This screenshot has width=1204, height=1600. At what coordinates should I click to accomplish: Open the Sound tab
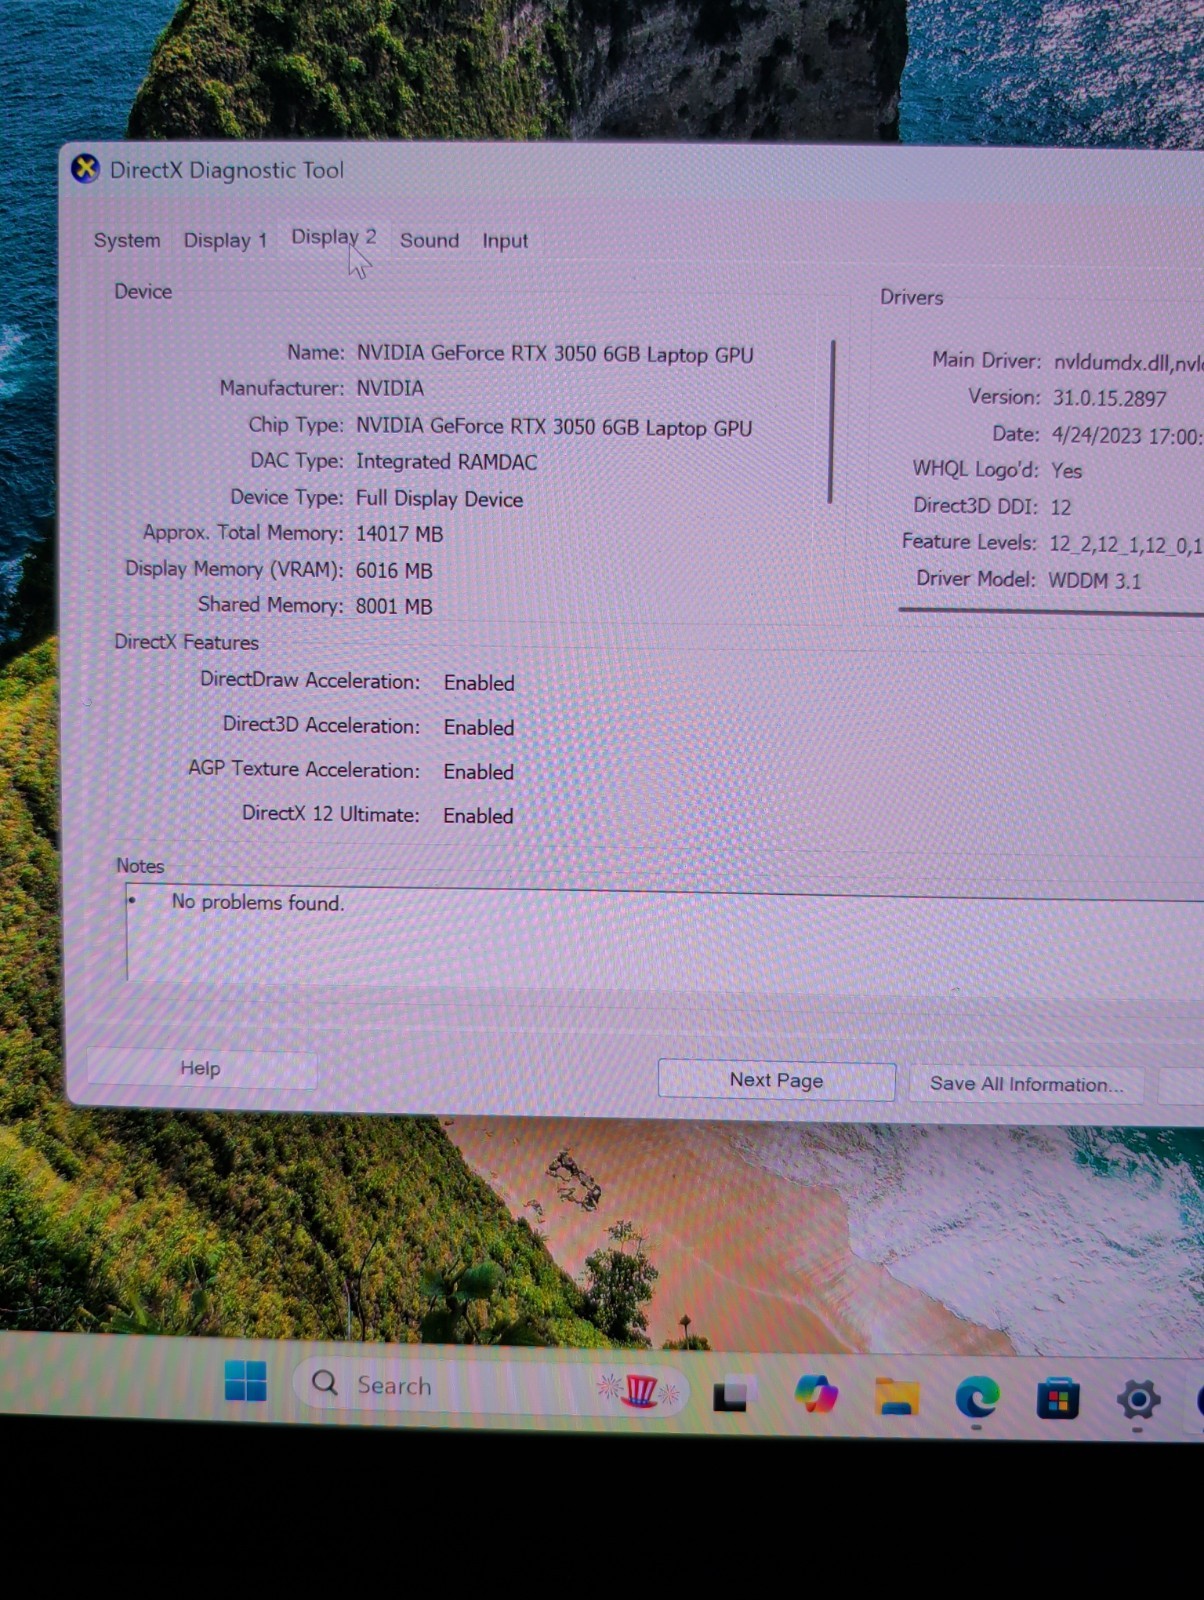[429, 240]
